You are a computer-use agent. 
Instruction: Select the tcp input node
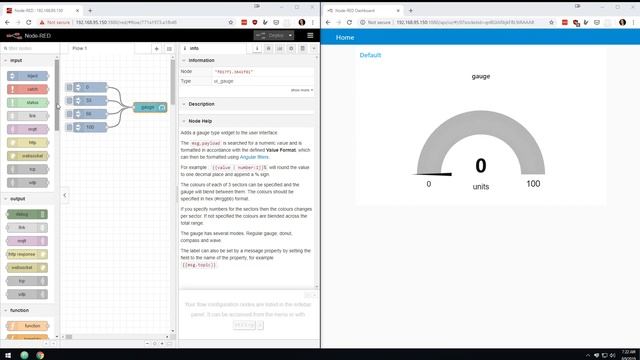[28, 169]
